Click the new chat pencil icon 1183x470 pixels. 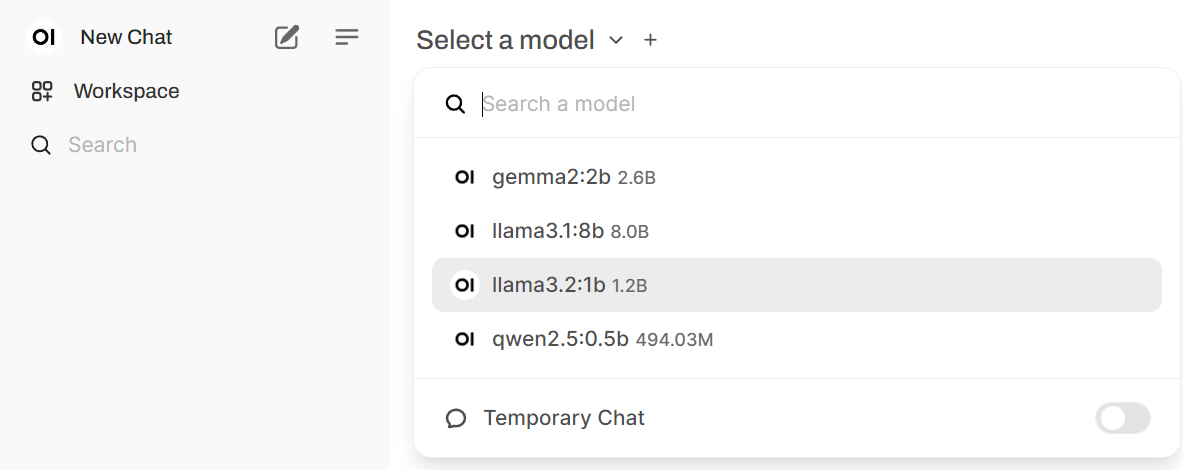click(x=287, y=38)
